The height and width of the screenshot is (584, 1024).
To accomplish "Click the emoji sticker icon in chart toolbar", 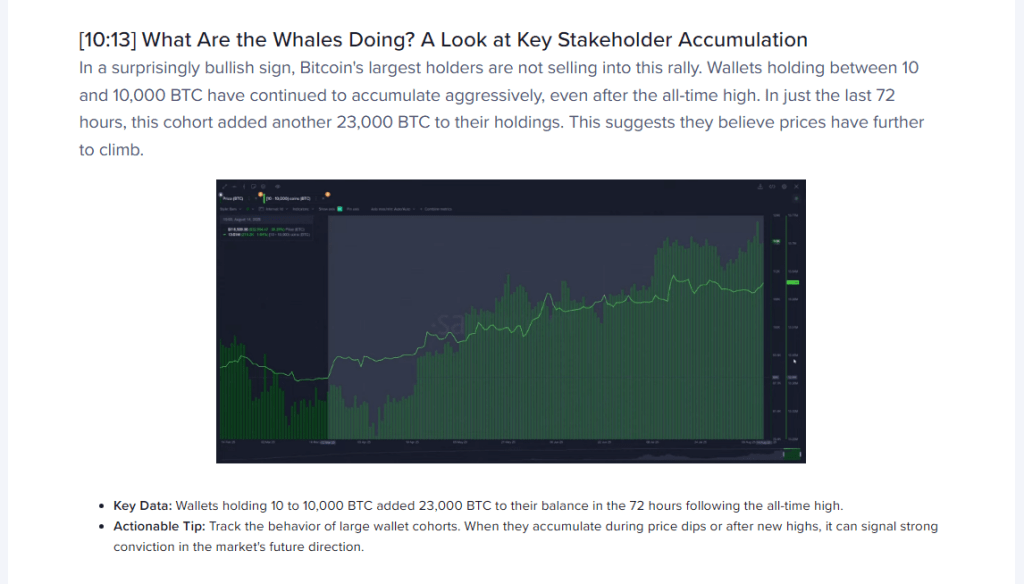I will point(265,186).
